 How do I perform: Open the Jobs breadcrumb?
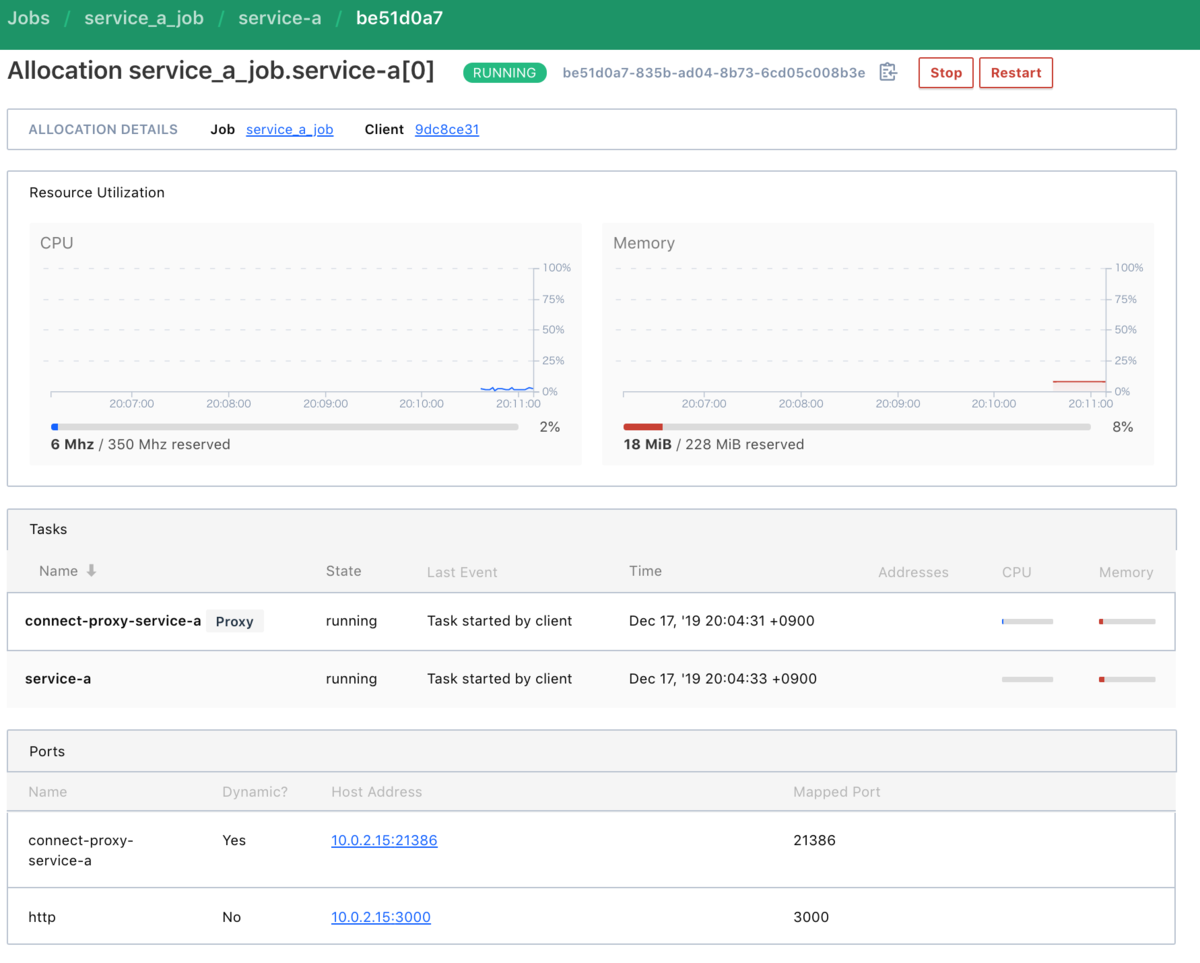[28, 18]
